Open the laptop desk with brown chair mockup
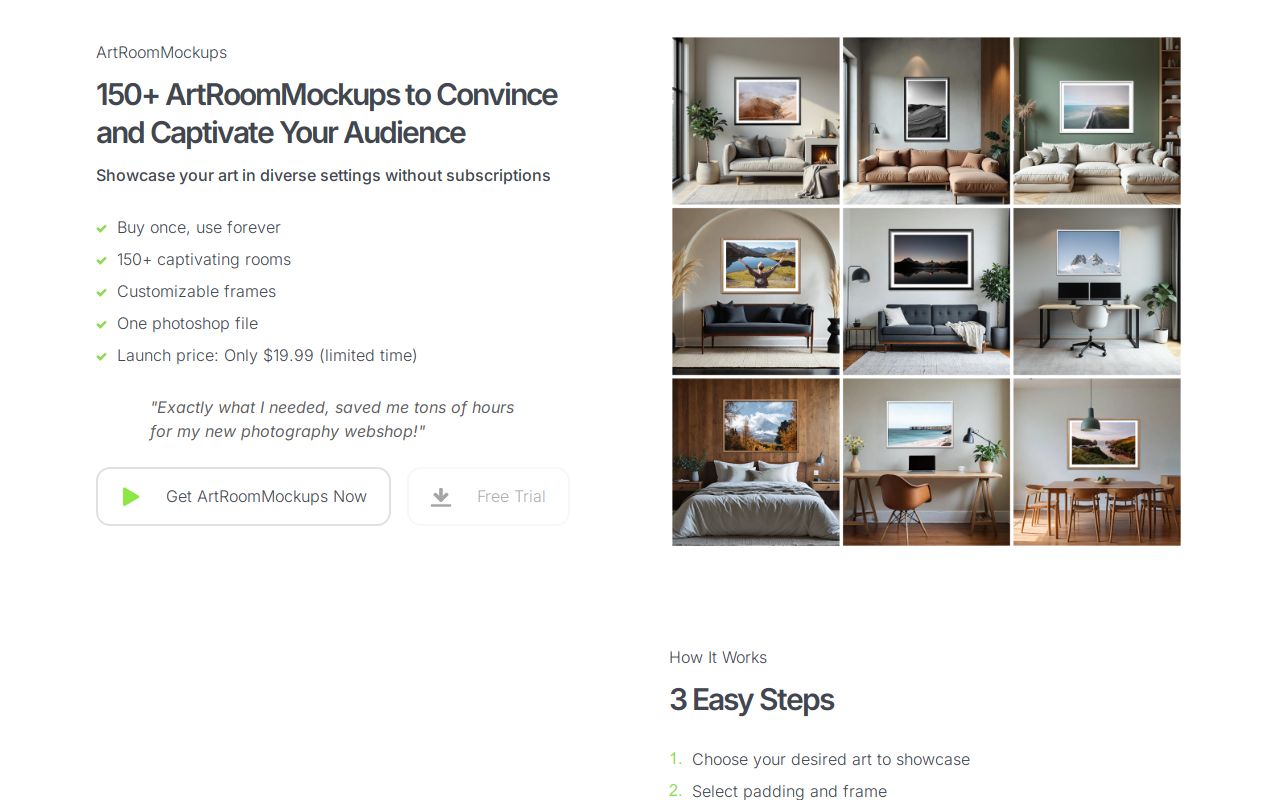 [926, 462]
